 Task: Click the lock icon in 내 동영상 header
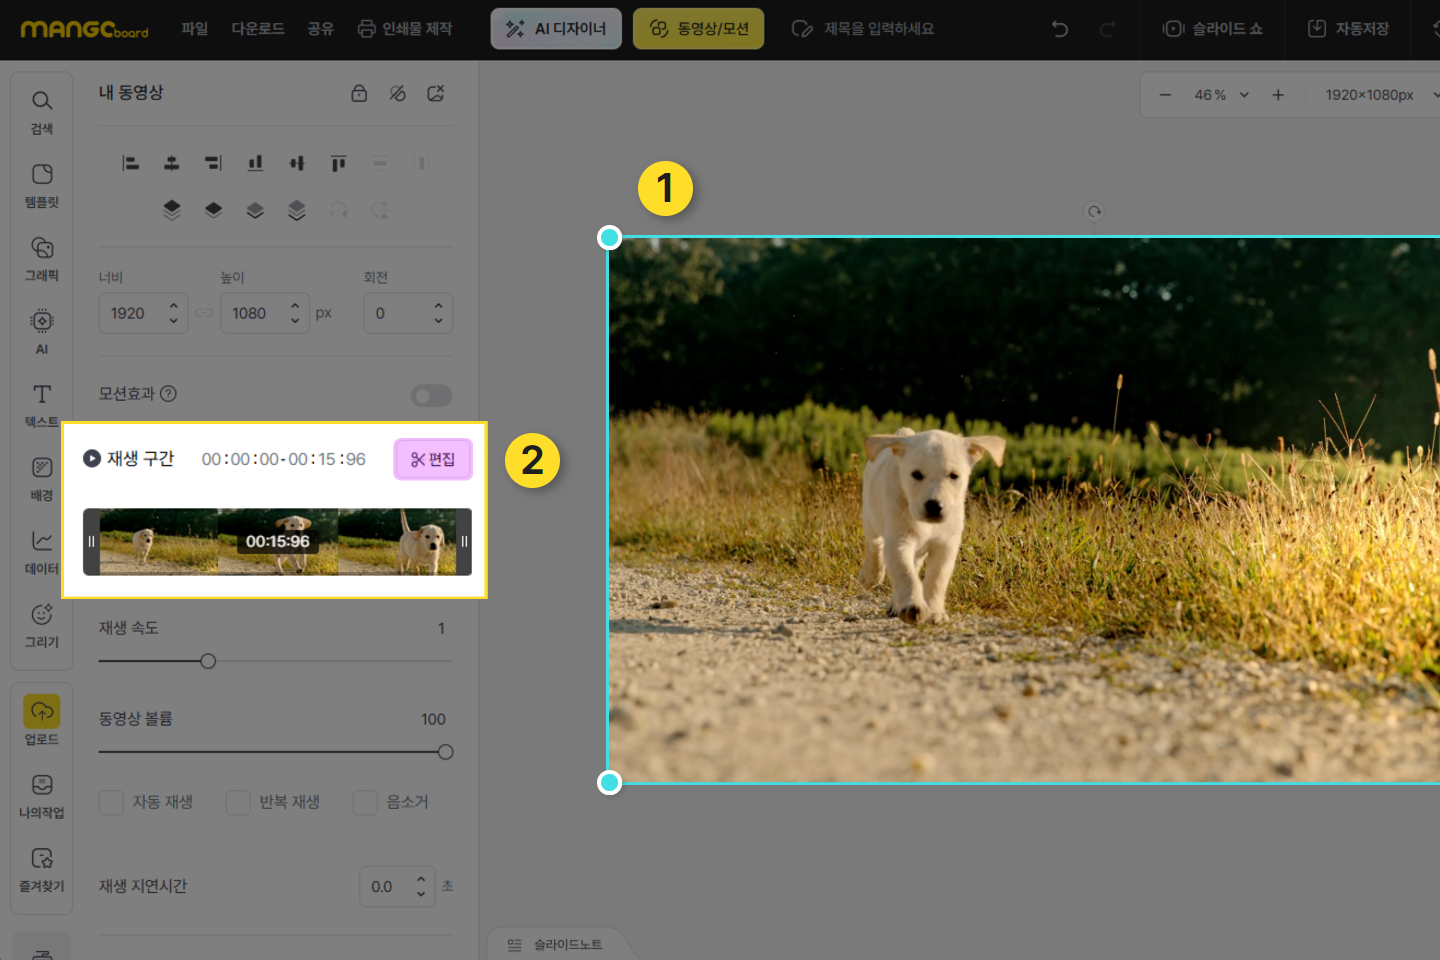coord(359,93)
